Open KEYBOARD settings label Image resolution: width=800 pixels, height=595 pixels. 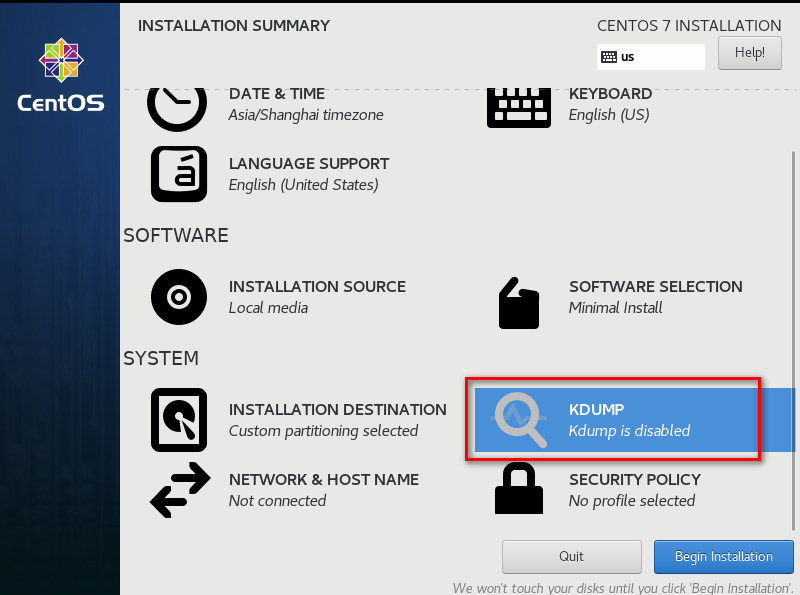click(x=611, y=94)
